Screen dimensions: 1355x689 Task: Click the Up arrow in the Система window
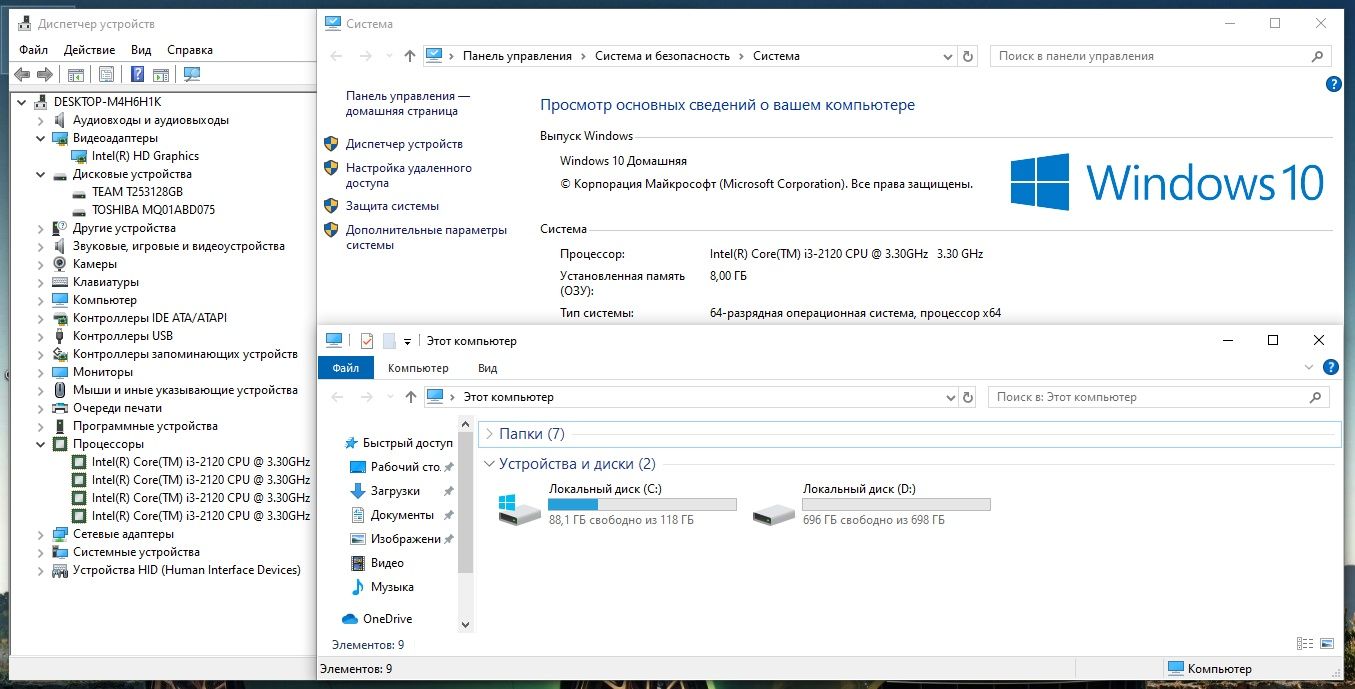point(410,56)
